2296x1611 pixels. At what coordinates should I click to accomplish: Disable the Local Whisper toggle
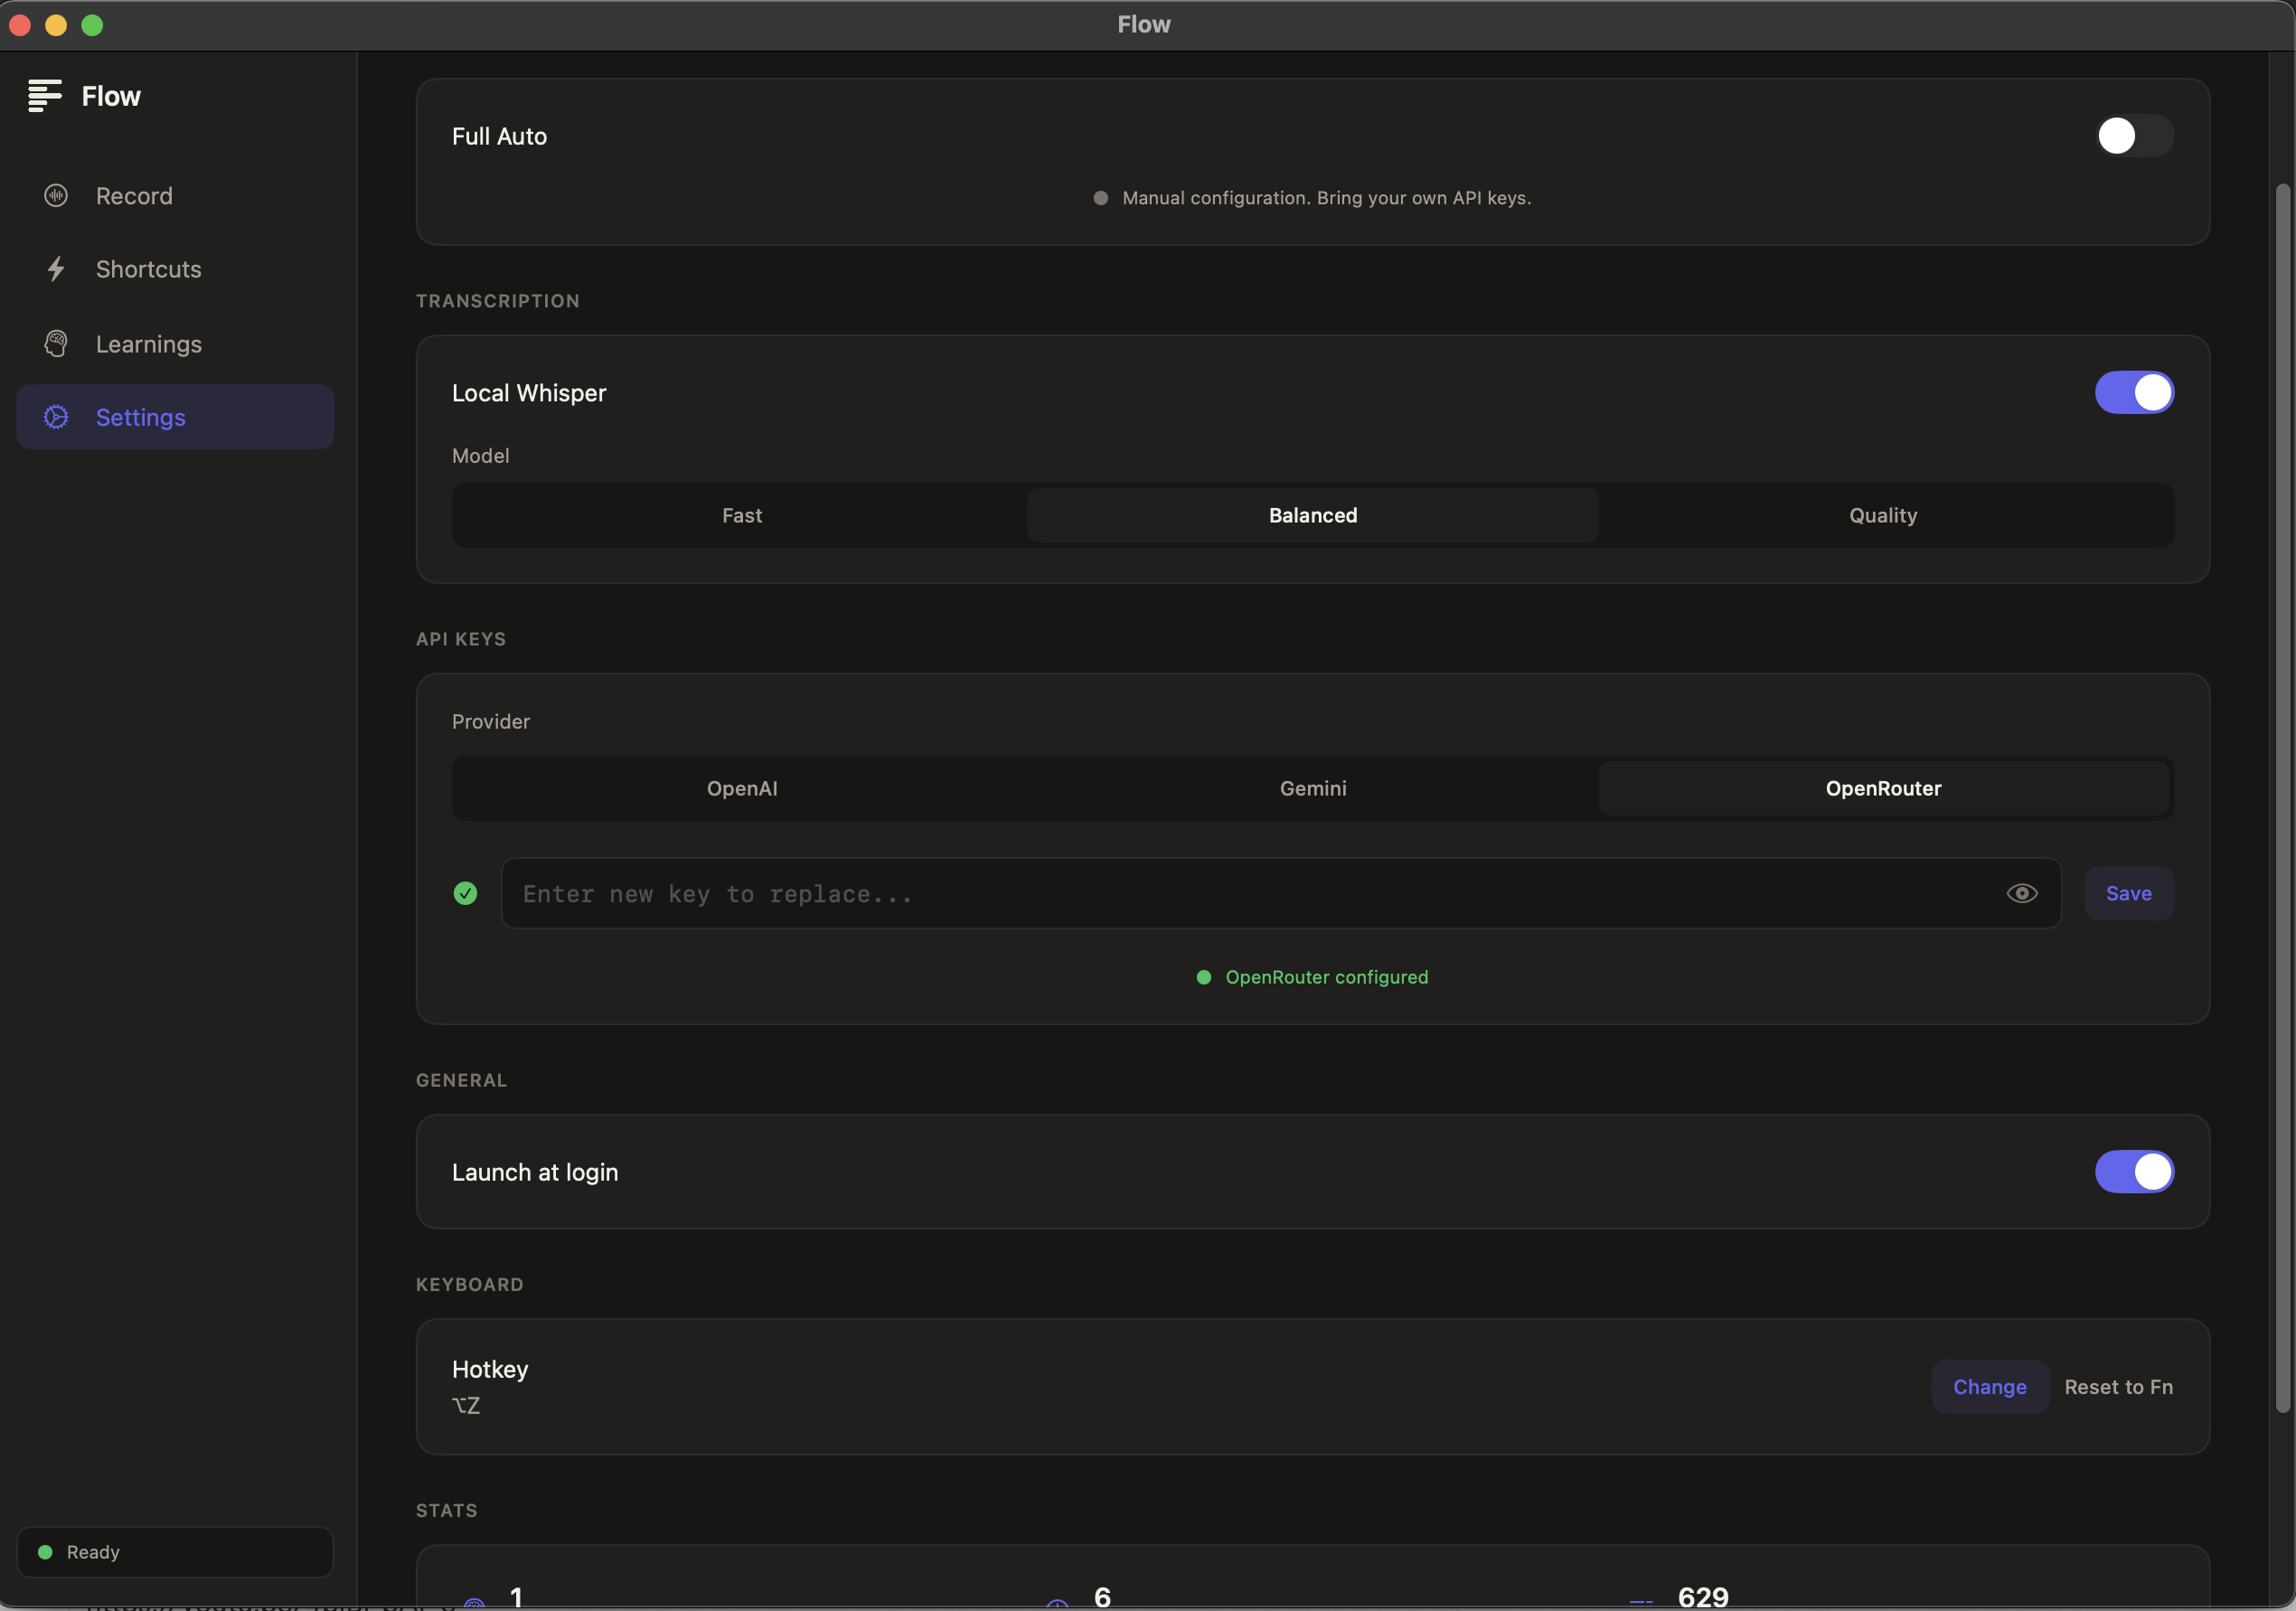(x=2133, y=392)
